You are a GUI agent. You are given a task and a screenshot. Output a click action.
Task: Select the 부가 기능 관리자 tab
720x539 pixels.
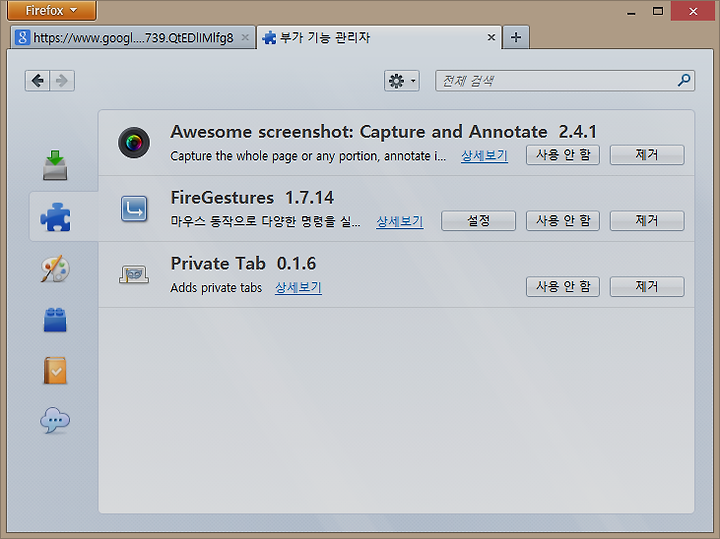(379, 37)
